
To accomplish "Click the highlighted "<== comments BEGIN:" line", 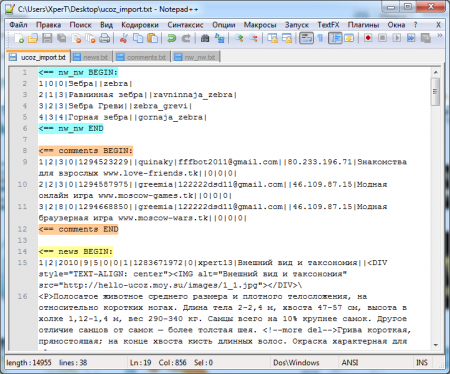I will 86,151.
